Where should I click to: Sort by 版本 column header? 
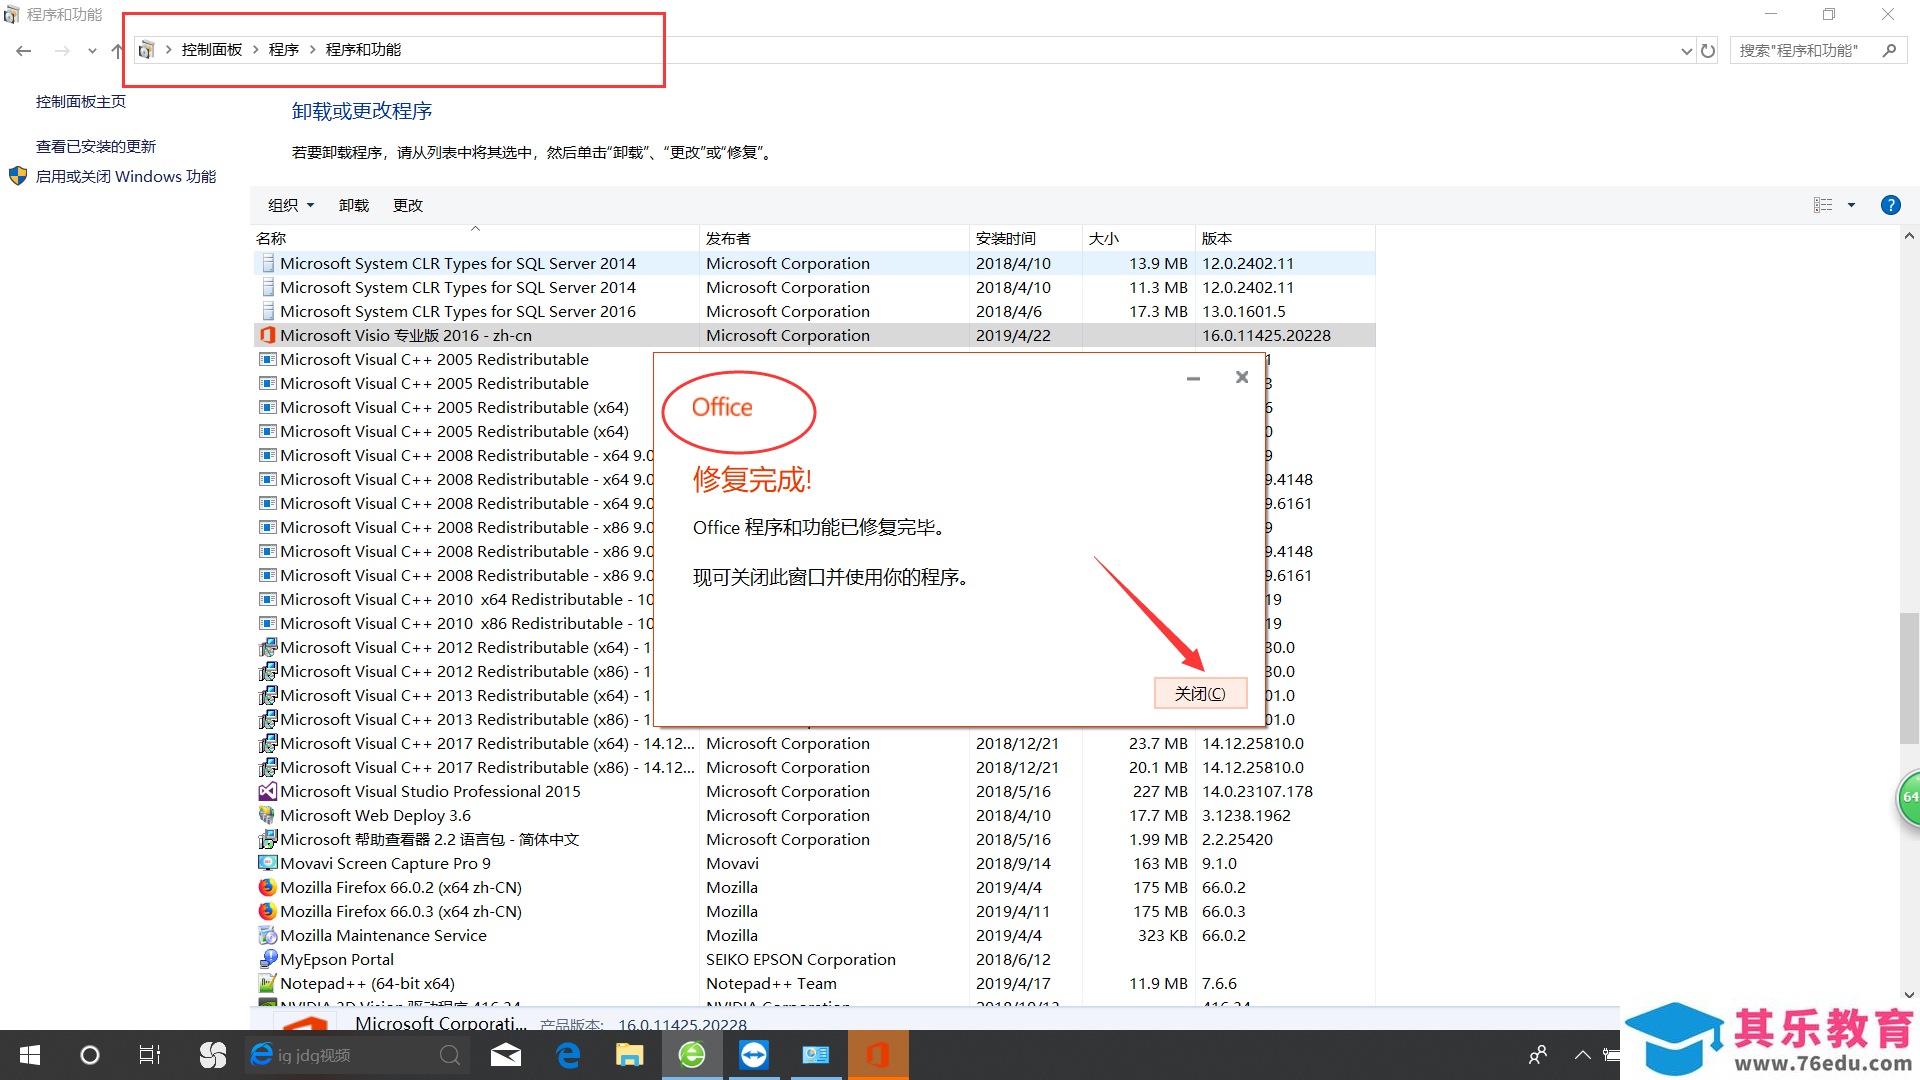point(1285,238)
